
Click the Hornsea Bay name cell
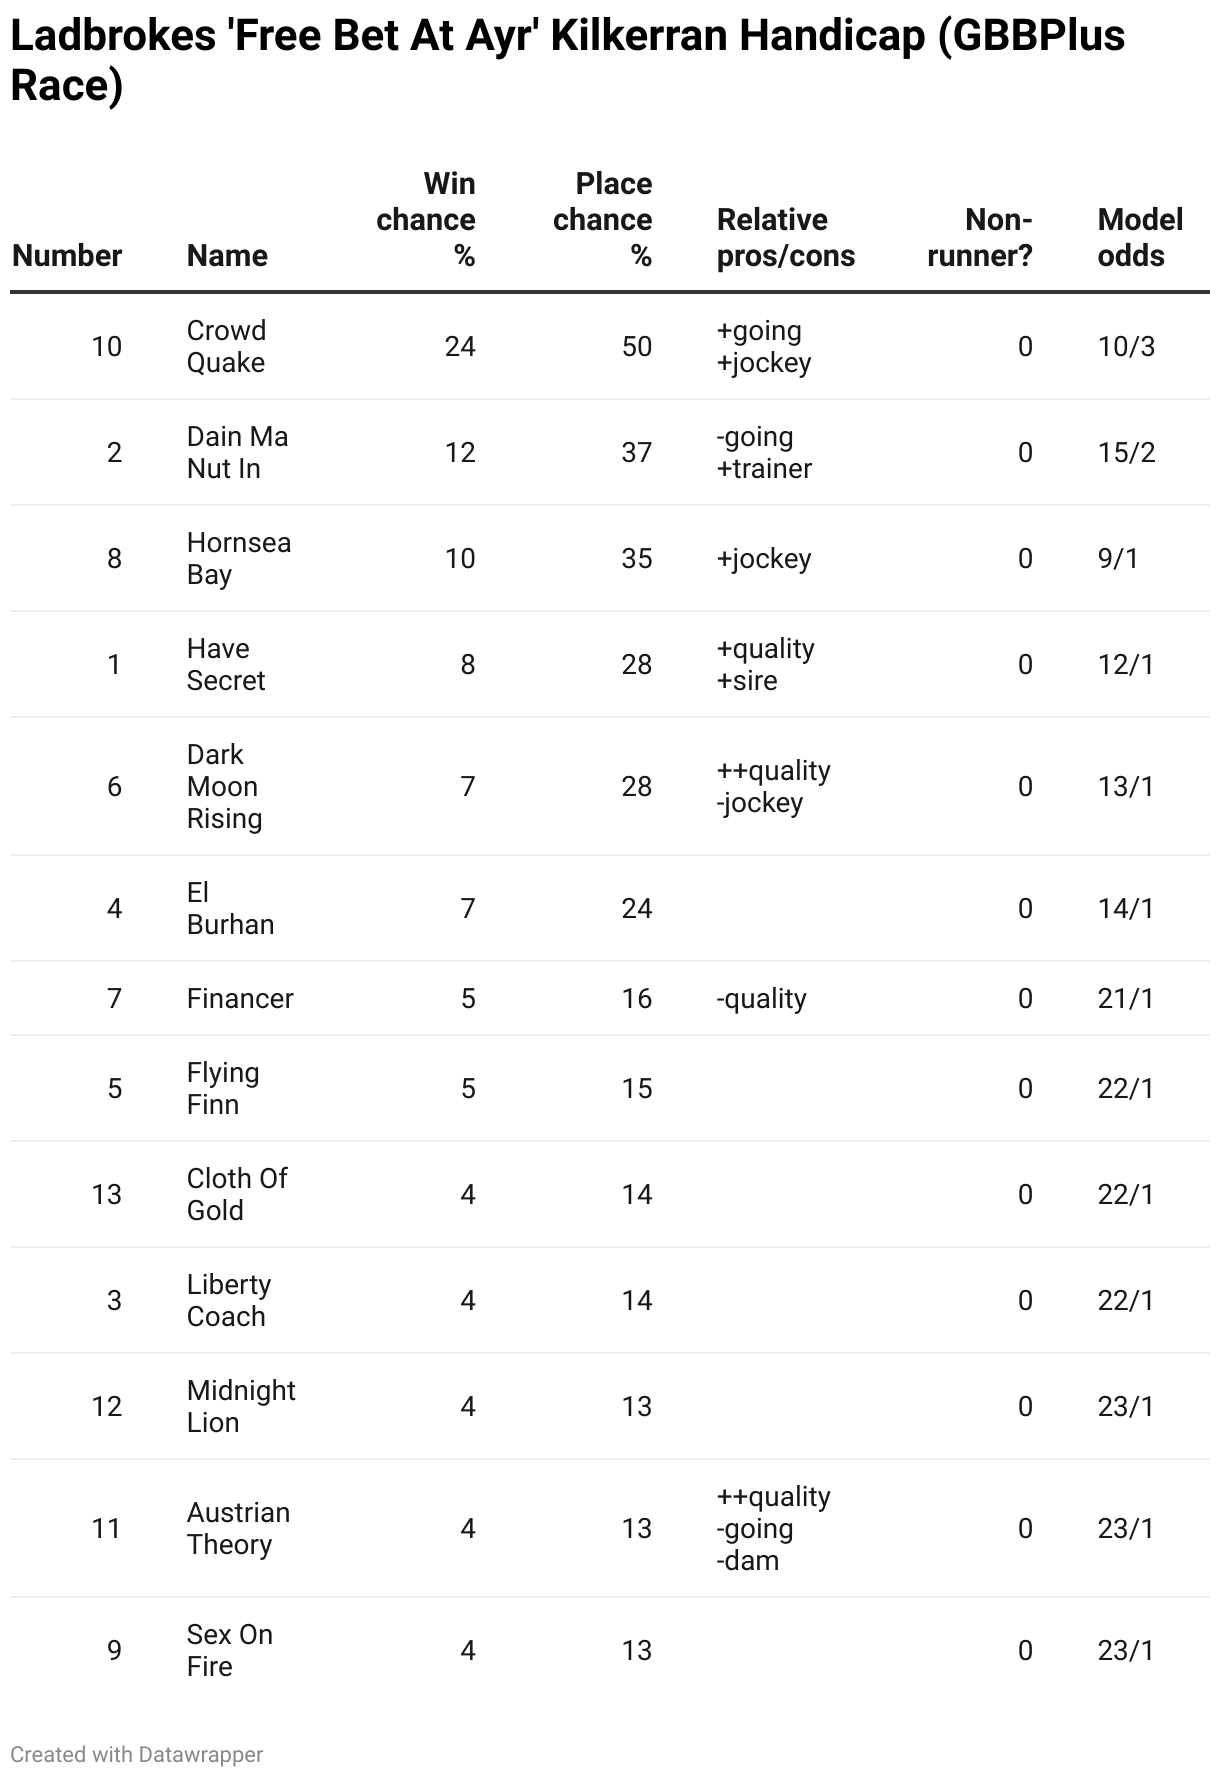point(239,559)
